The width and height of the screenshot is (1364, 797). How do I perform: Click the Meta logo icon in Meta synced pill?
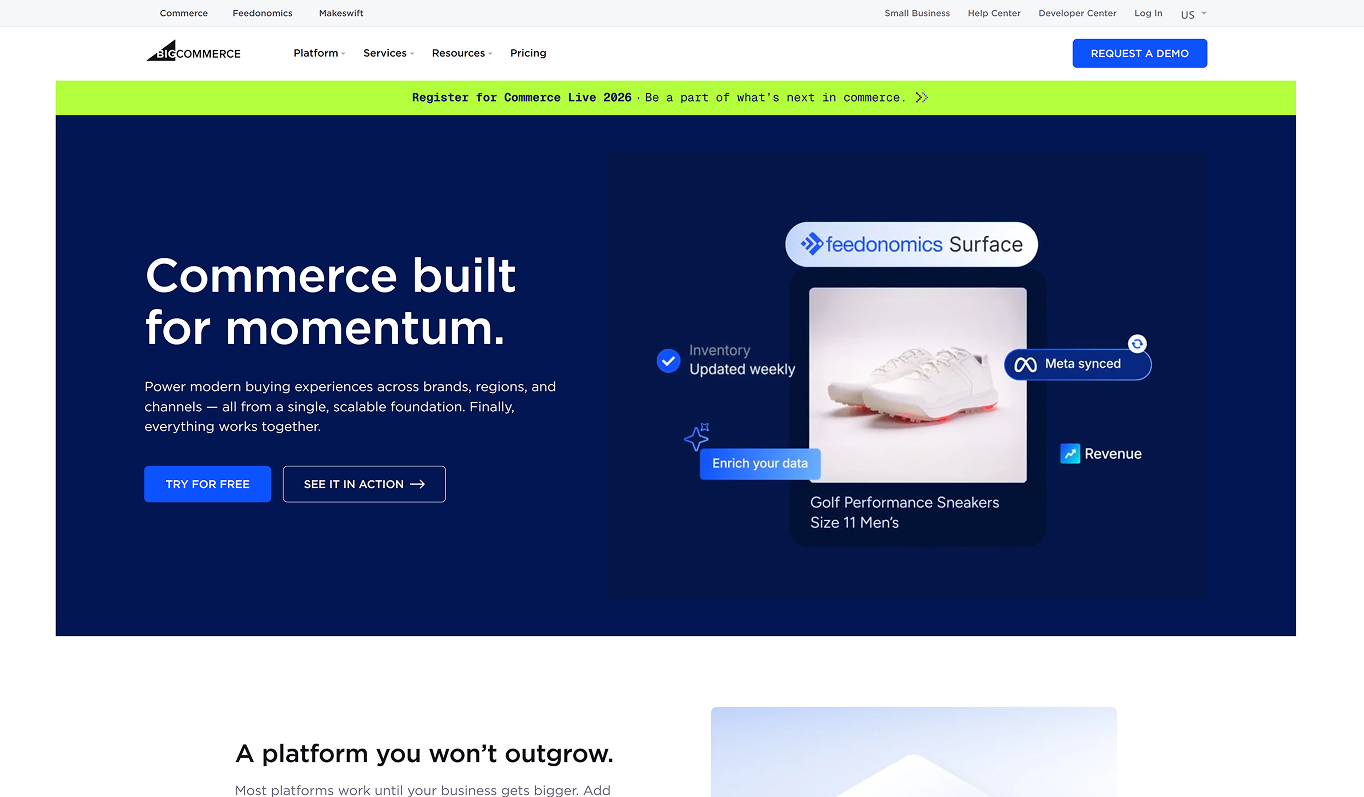(1025, 364)
